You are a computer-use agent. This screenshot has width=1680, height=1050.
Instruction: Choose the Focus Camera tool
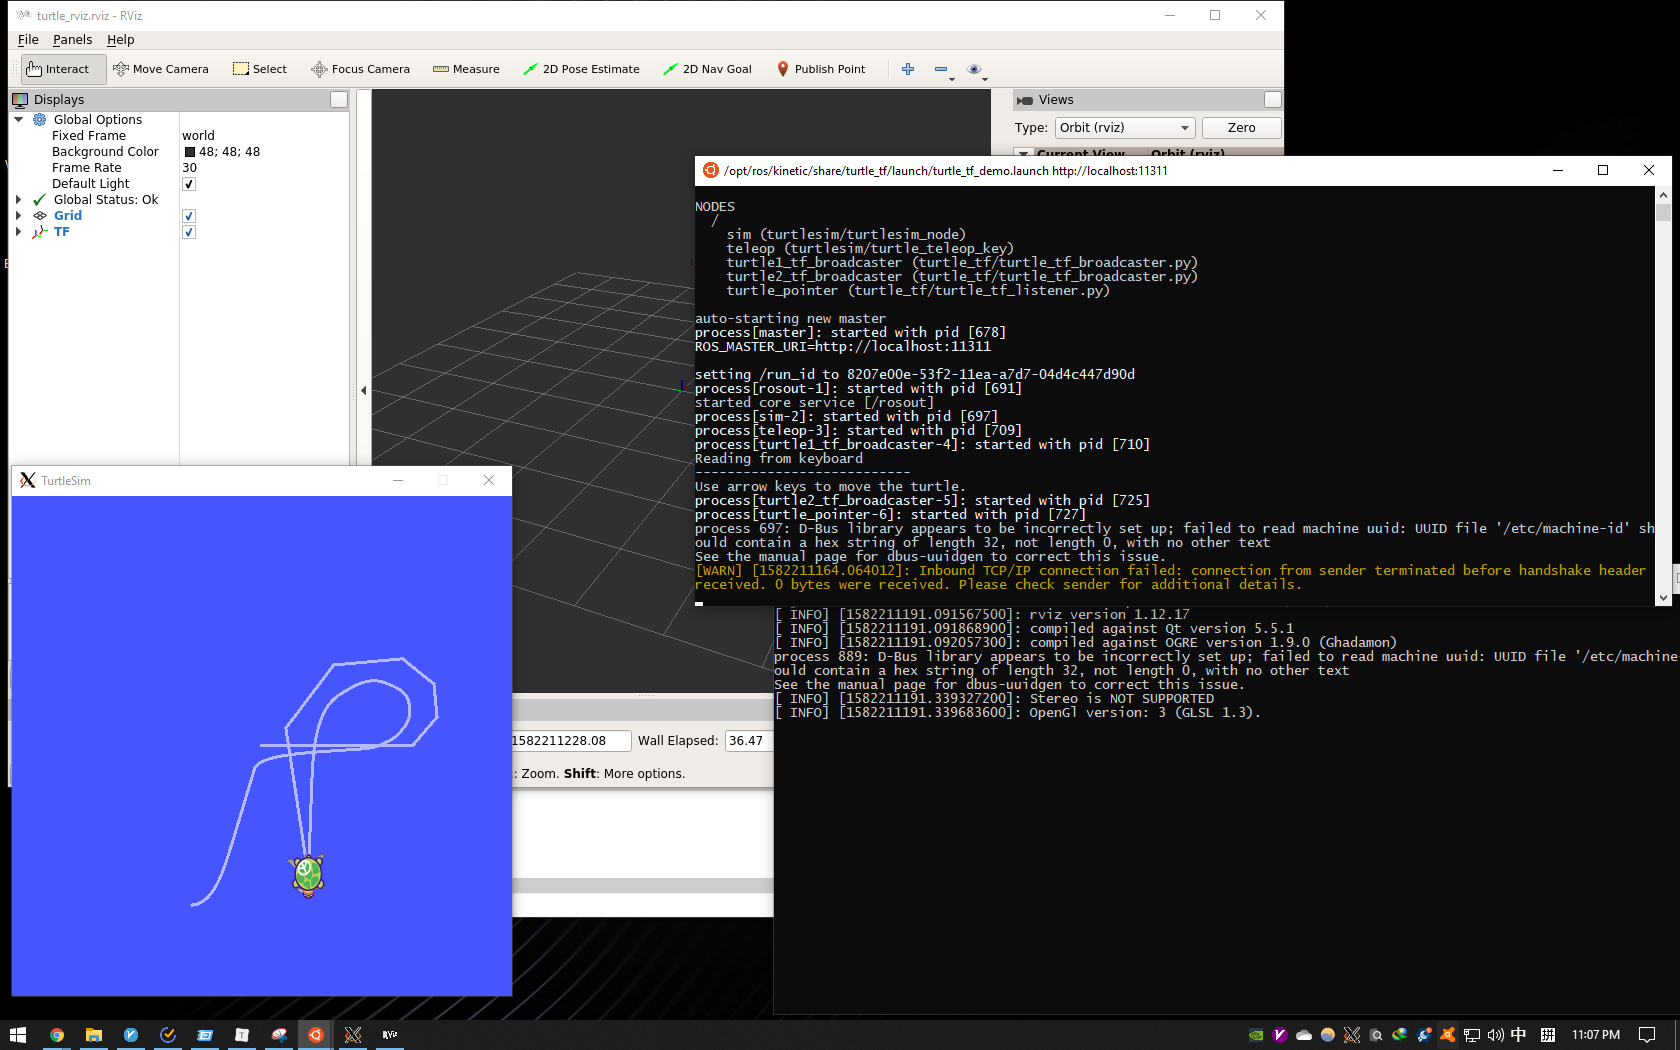(x=360, y=69)
